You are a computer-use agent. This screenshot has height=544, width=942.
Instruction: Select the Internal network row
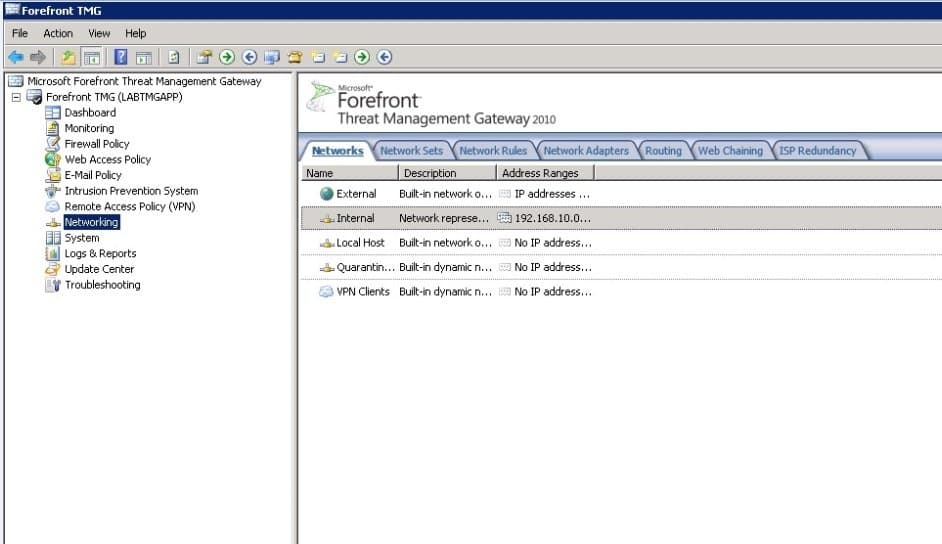pos(621,218)
